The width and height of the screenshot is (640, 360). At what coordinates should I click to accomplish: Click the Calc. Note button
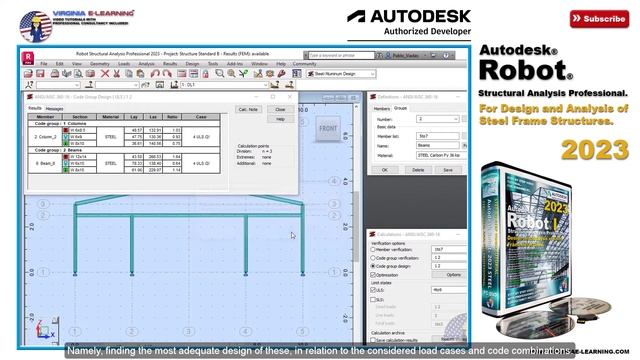point(248,109)
